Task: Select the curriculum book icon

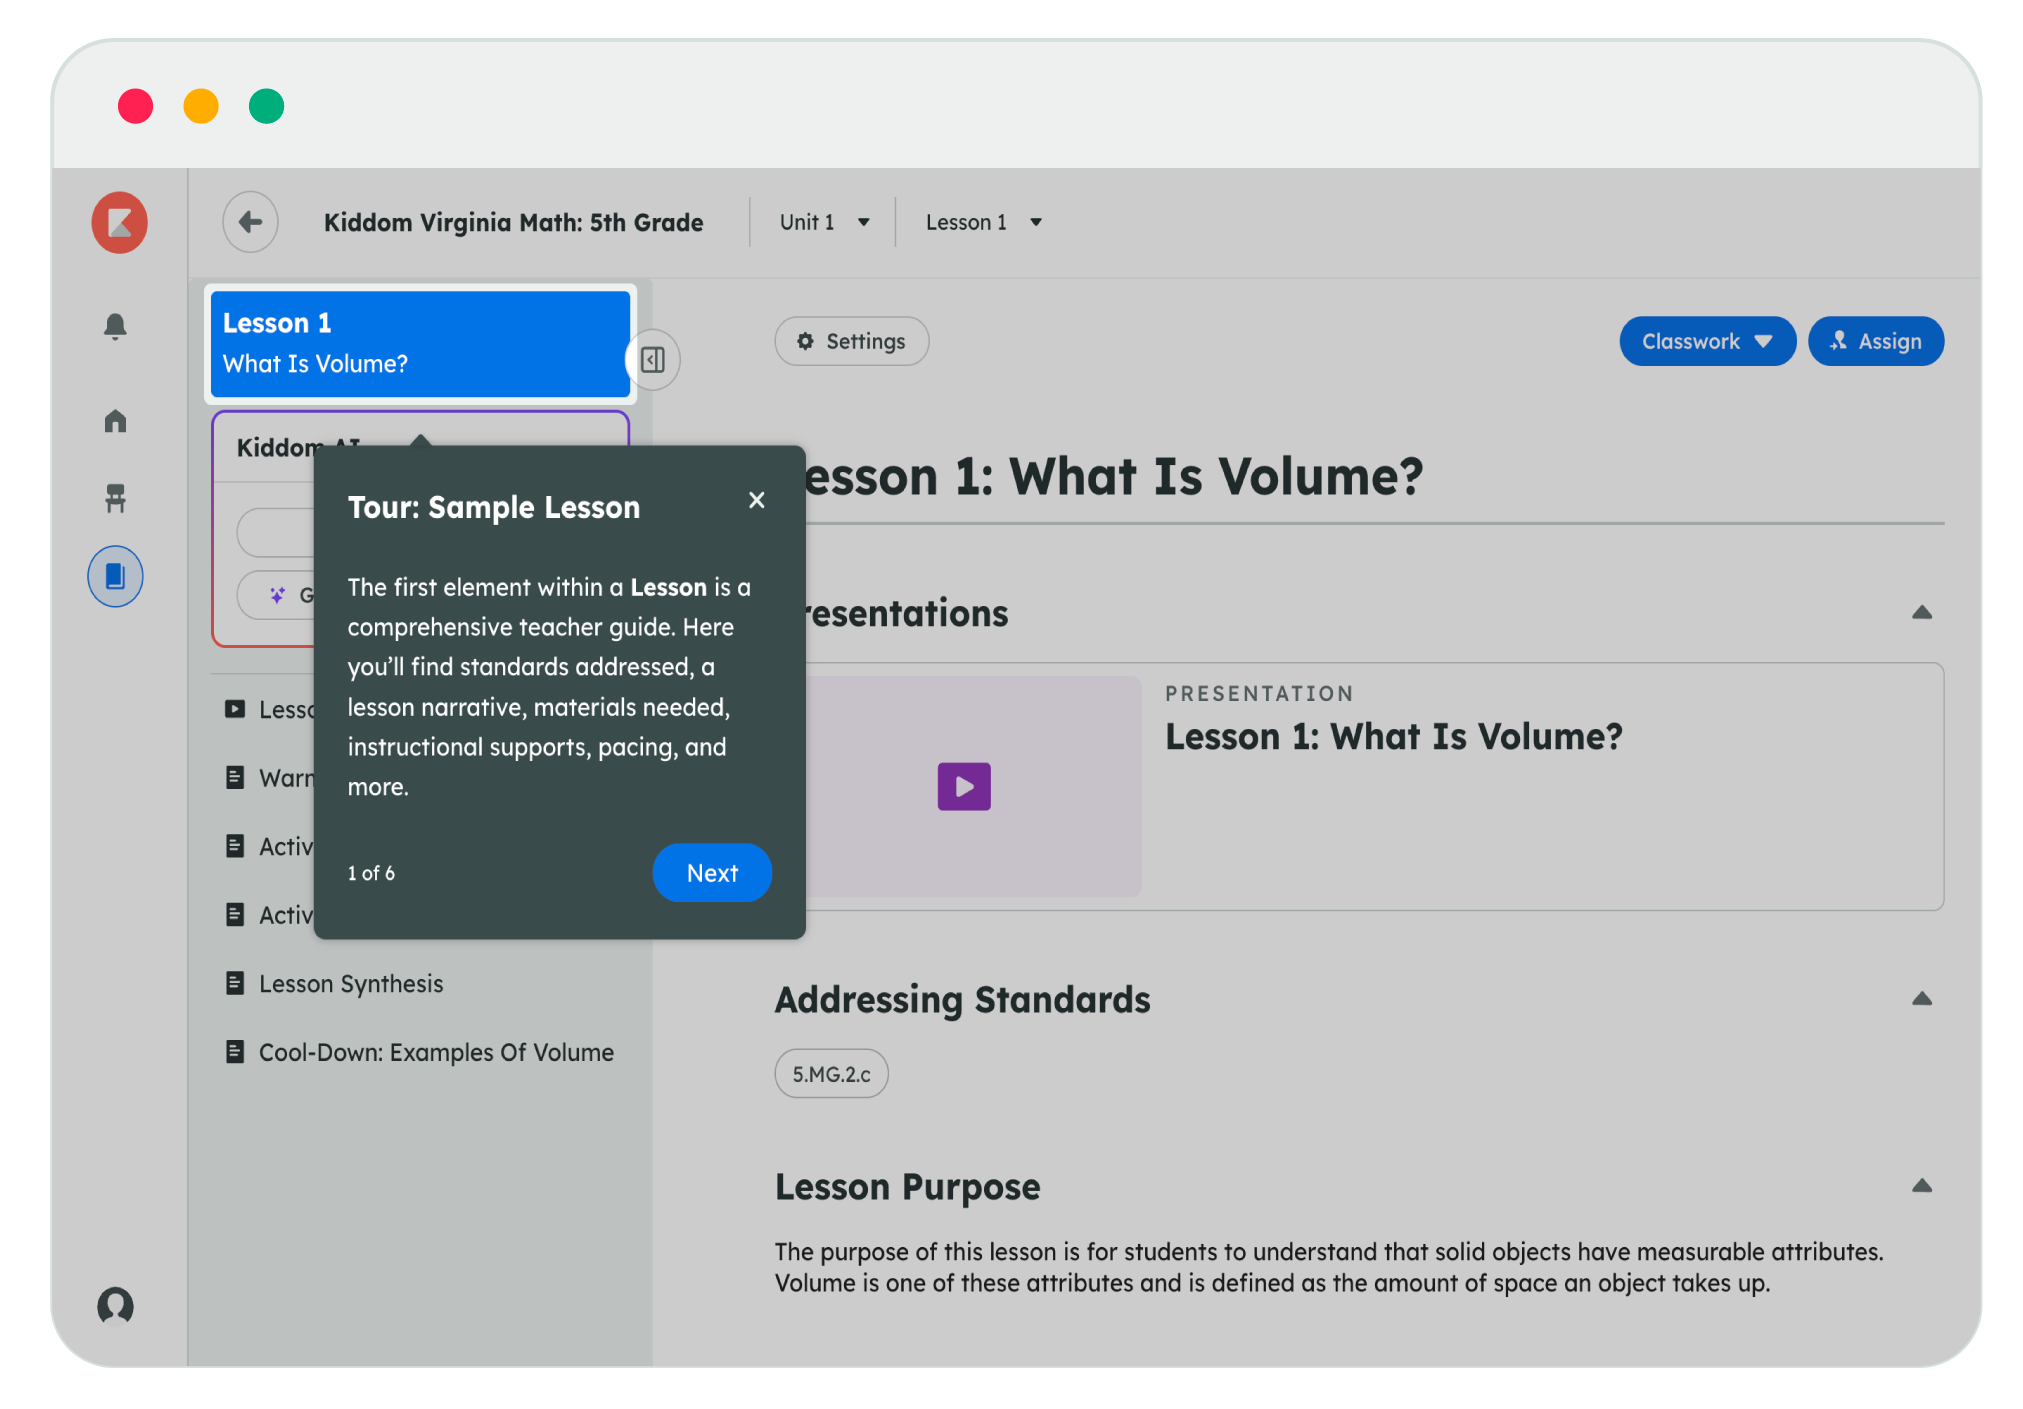Action: click(x=116, y=576)
